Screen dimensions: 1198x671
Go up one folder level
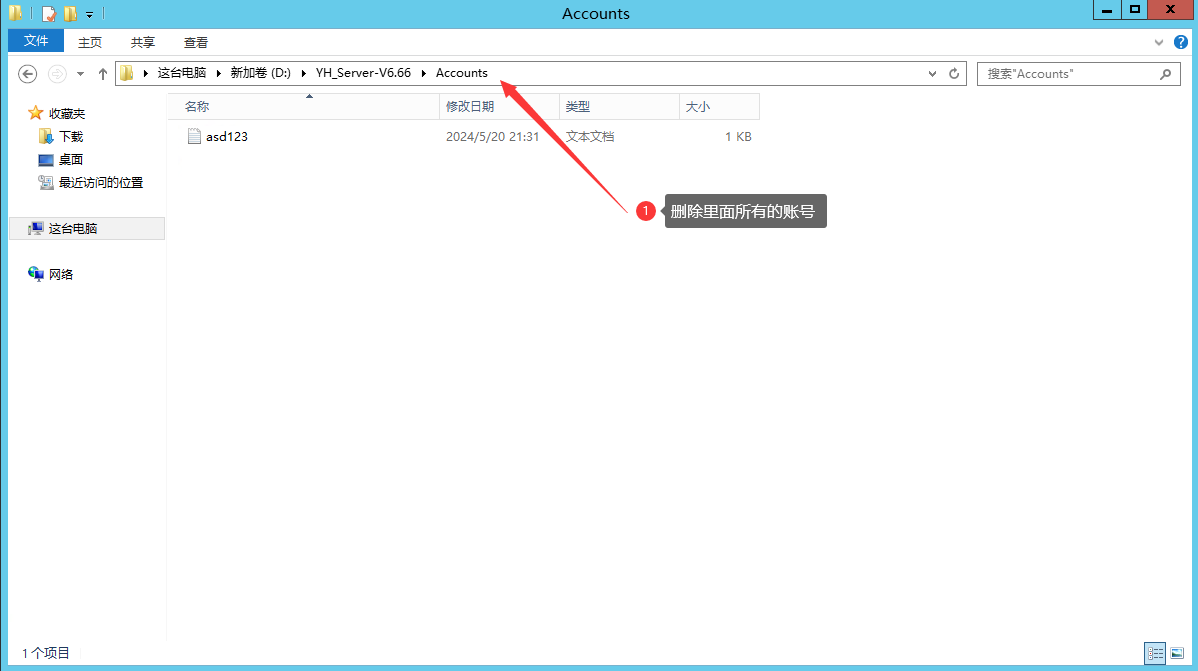pos(102,74)
